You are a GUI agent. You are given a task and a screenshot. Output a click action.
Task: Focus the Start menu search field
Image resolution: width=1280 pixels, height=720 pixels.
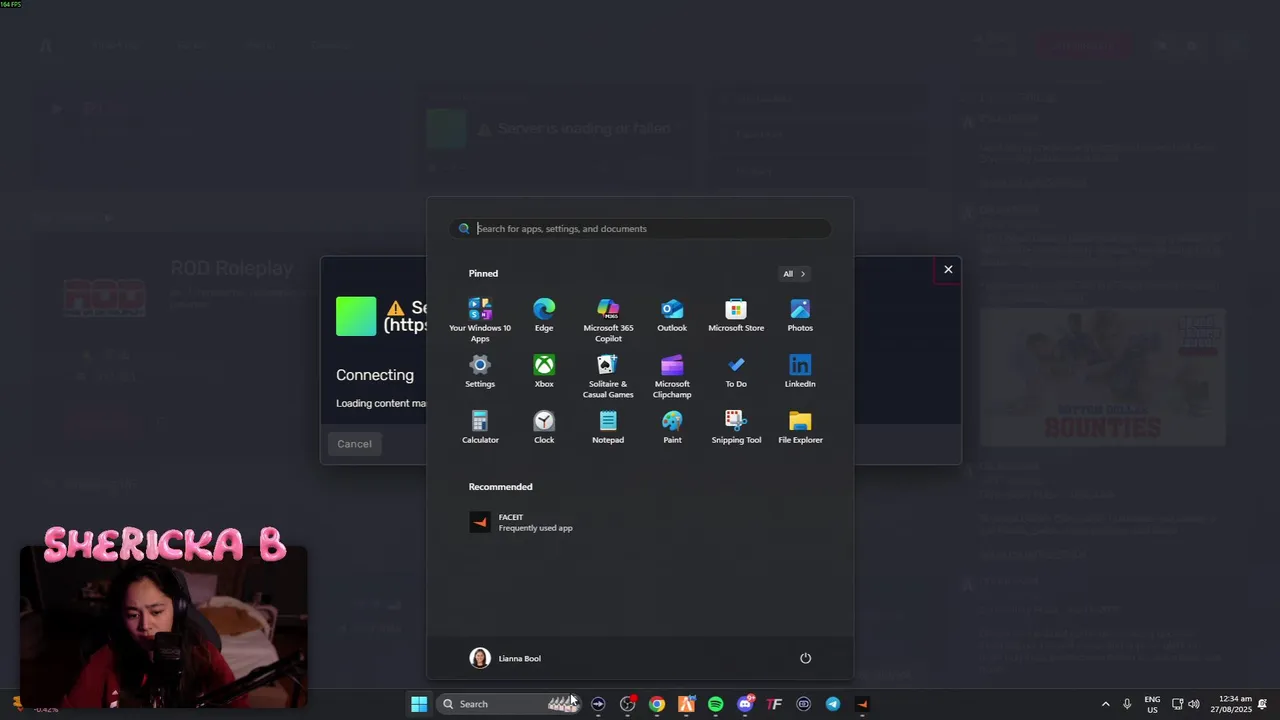click(640, 228)
